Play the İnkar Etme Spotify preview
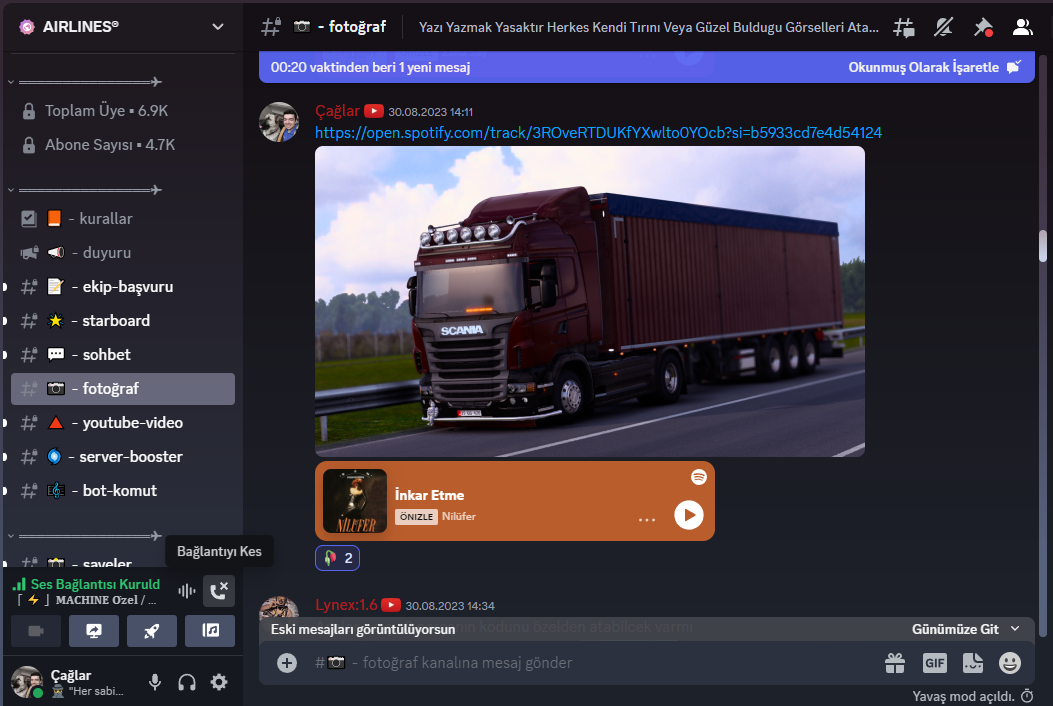The width and height of the screenshot is (1053, 706). (688, 515)
